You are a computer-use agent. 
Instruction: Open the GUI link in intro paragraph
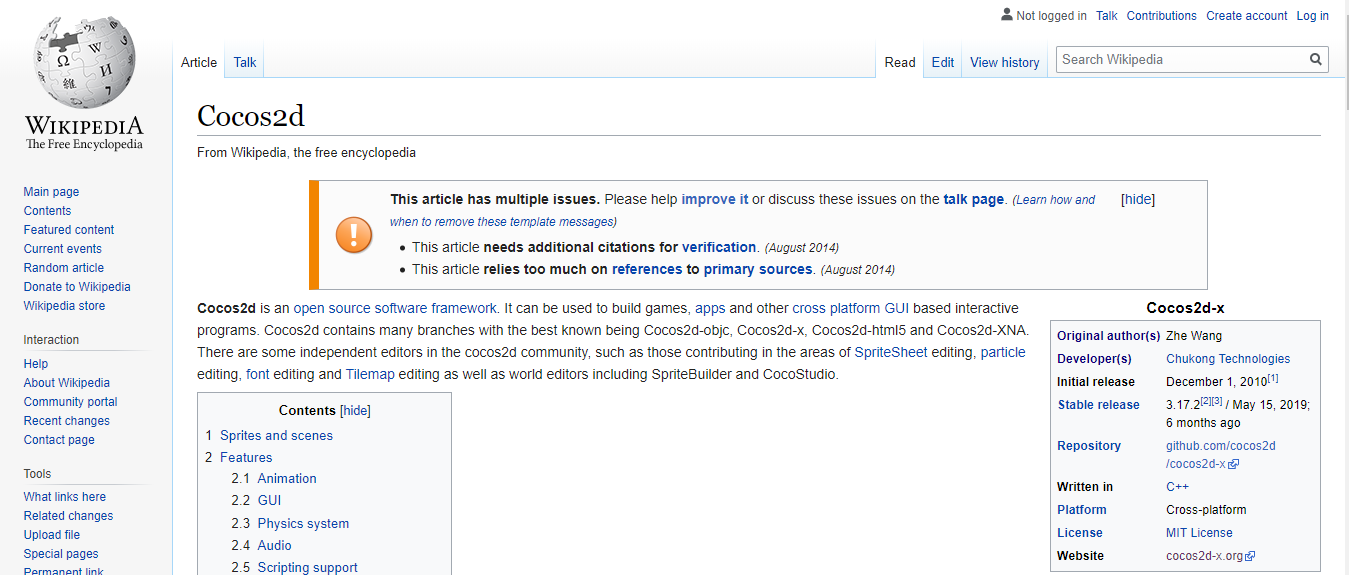896,308
